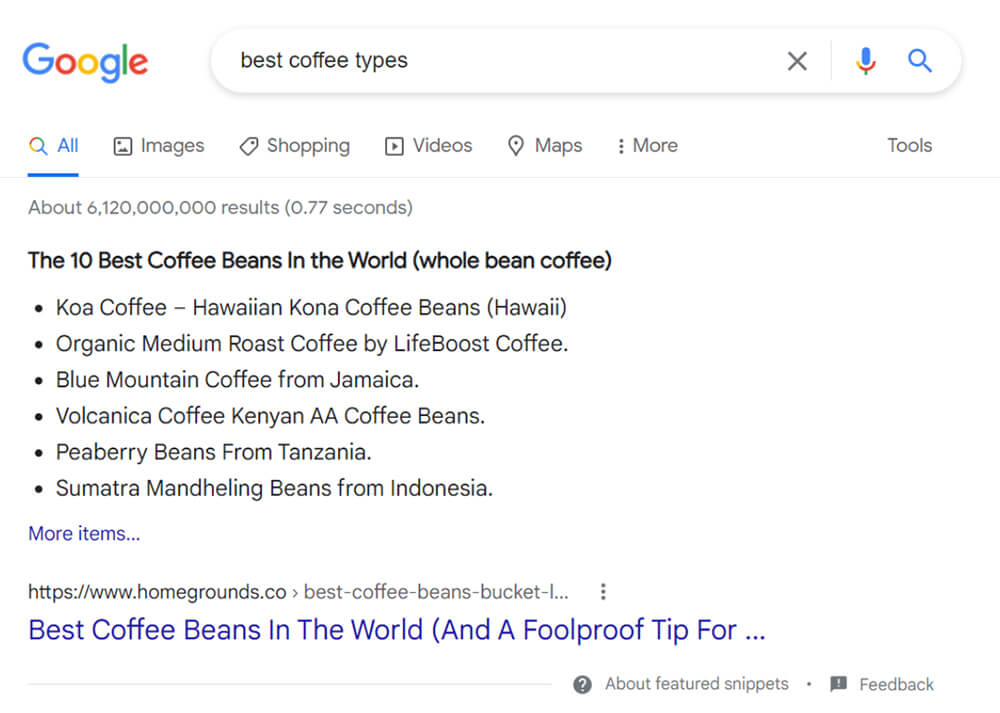This screenshot has height=713, width=1000.
Task: Go to the Videos tab
Action: point(429,146)
